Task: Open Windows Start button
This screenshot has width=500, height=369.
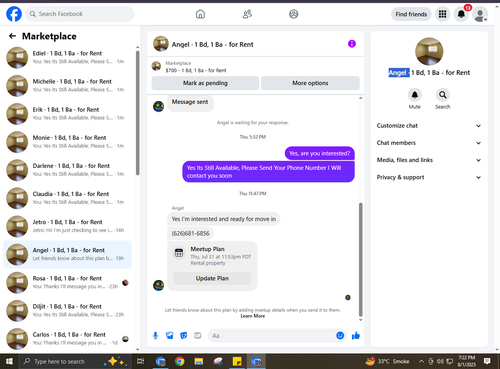Action: coord(9,361)
